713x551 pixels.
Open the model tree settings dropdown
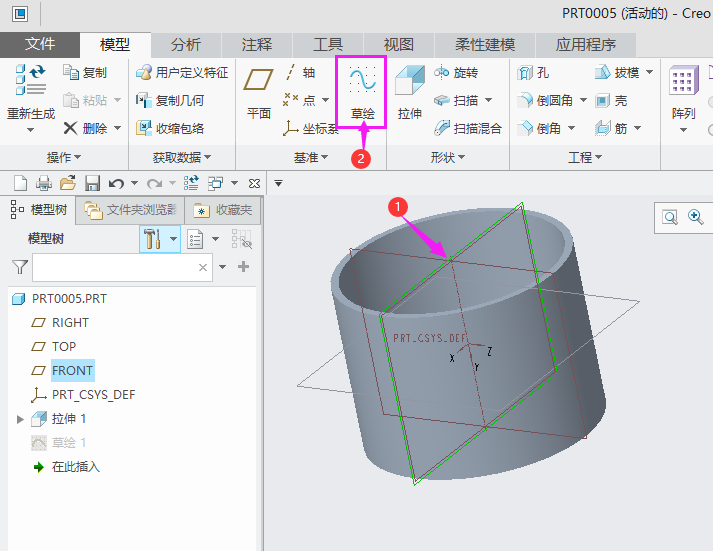click(174, 239)
